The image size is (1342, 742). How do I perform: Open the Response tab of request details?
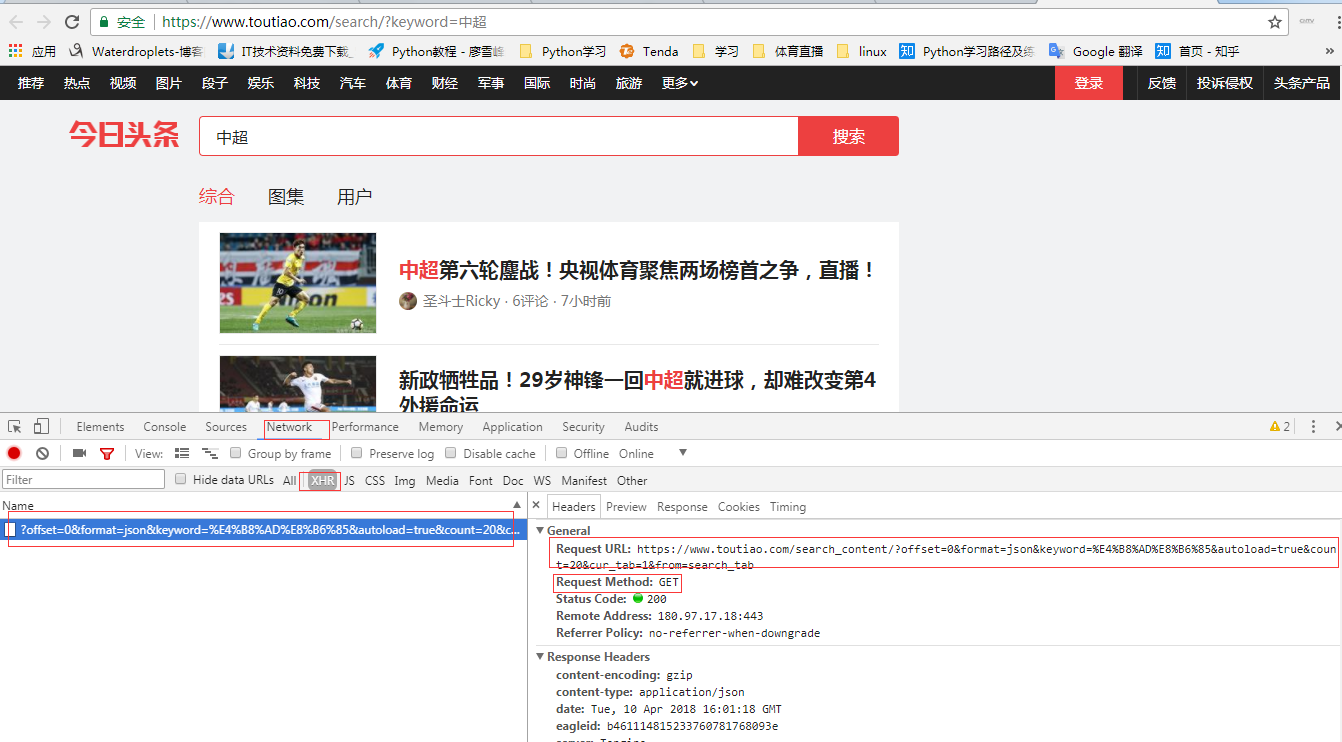click(x=682, y=507)
